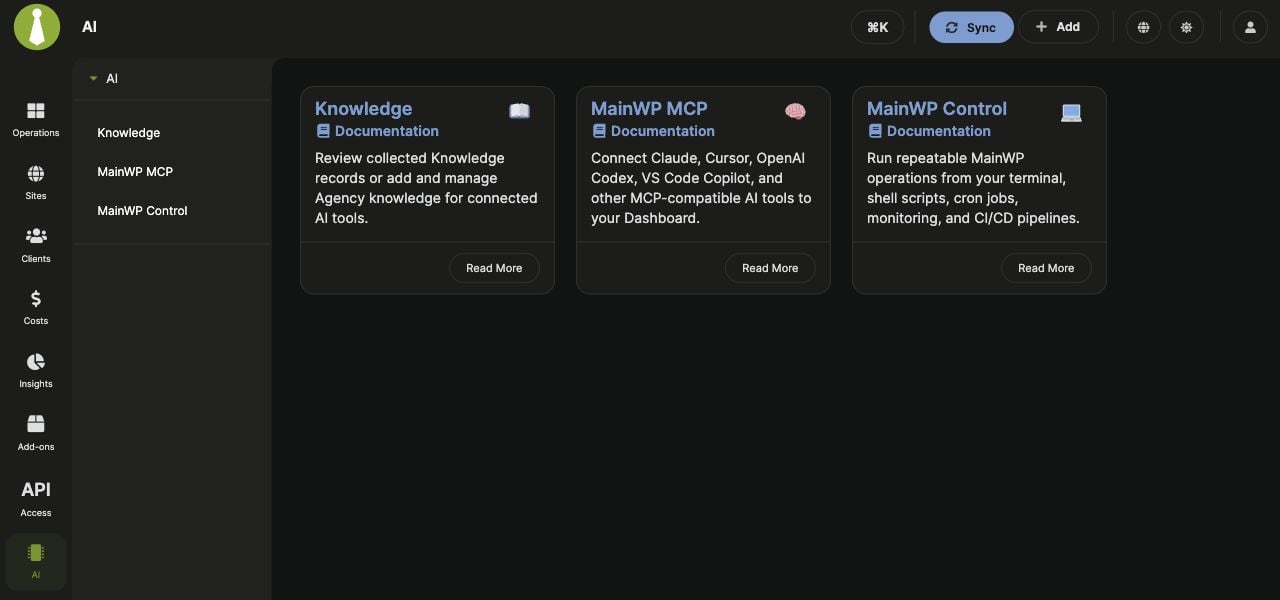Select Knowledge in the AI submenu

(129, 133)
